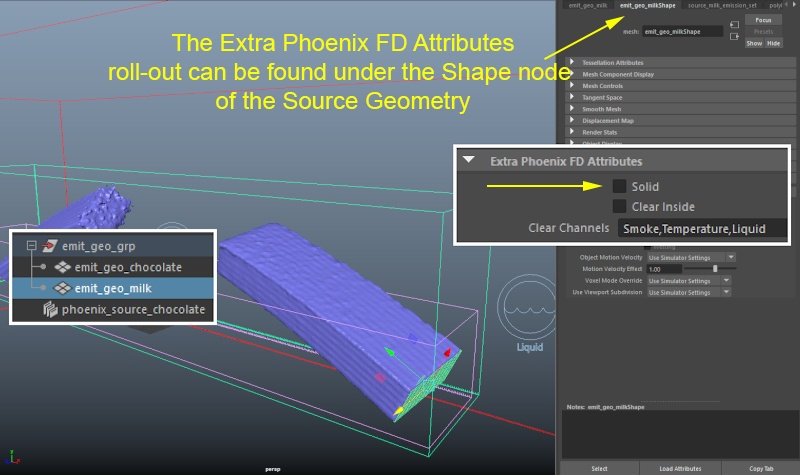Click the persp camera label in viewport
The width and height of the screenshot is (800, 475).
[x=272, y=469]
